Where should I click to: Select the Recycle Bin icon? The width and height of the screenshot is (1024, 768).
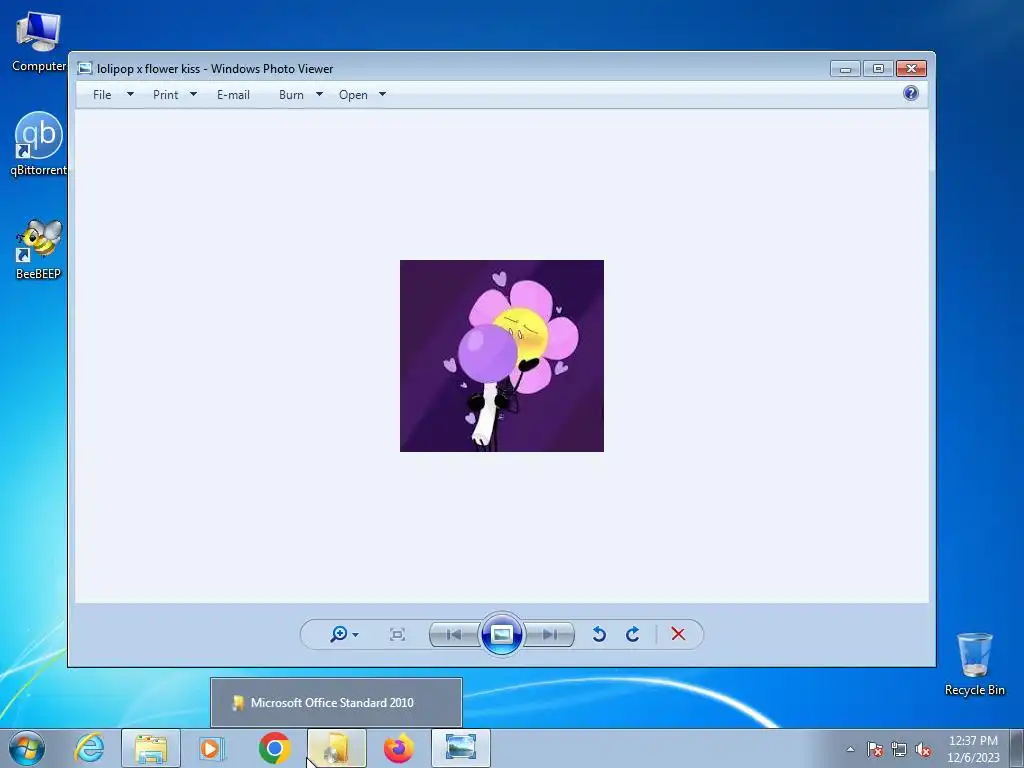(974, 664)
